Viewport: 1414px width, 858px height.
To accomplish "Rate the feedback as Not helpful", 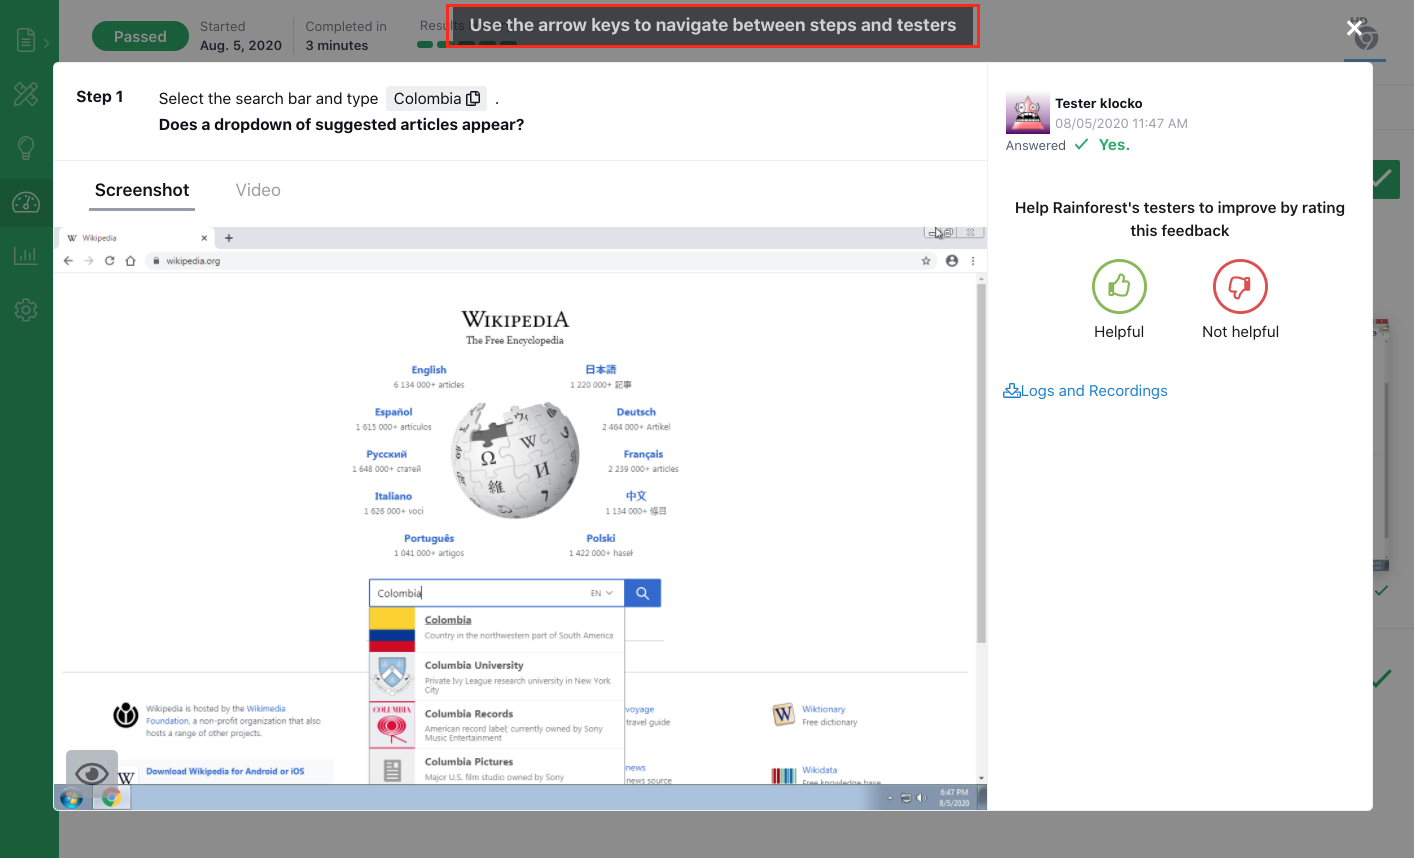I will pyautogui.click(x=1240, y=287).
